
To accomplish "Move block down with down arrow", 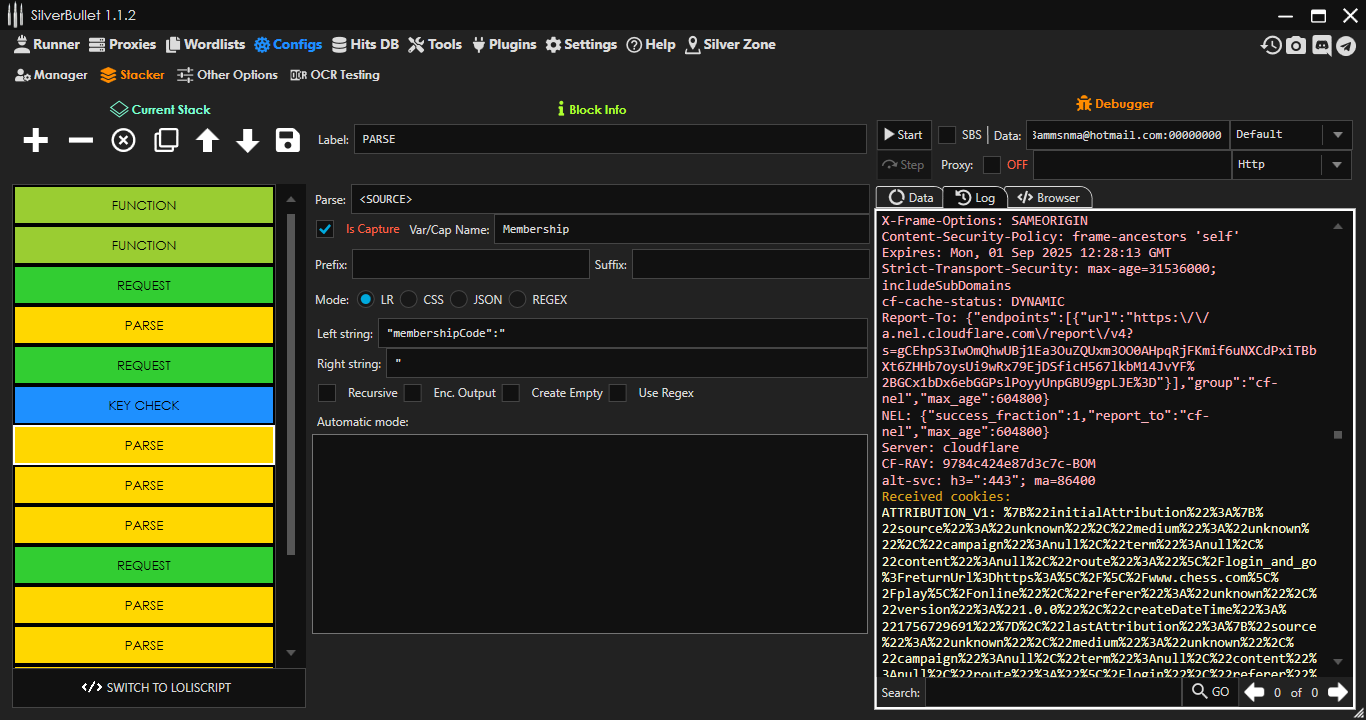I will pos(248,140).
